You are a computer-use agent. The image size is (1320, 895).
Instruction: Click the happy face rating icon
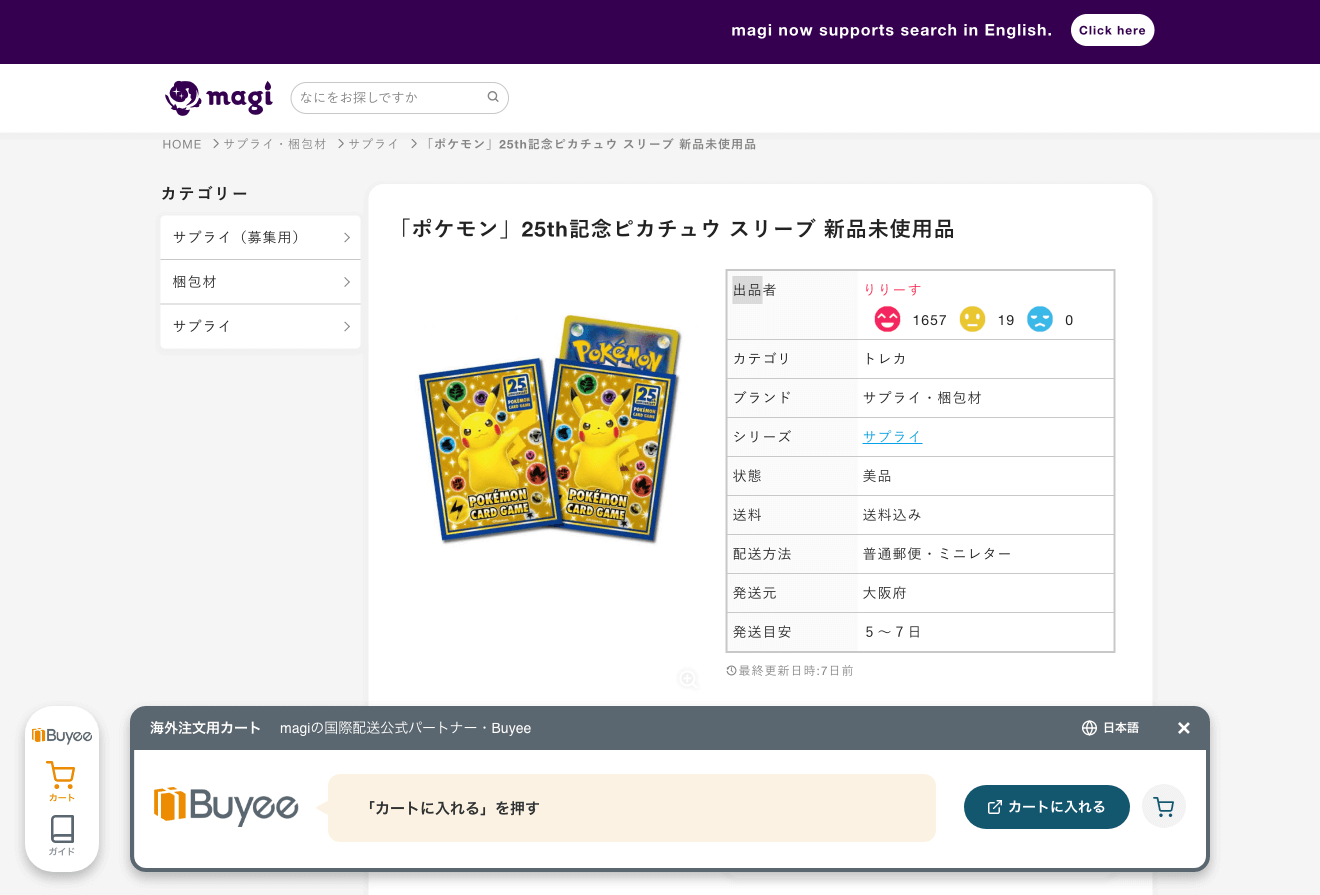pos(887,320)
